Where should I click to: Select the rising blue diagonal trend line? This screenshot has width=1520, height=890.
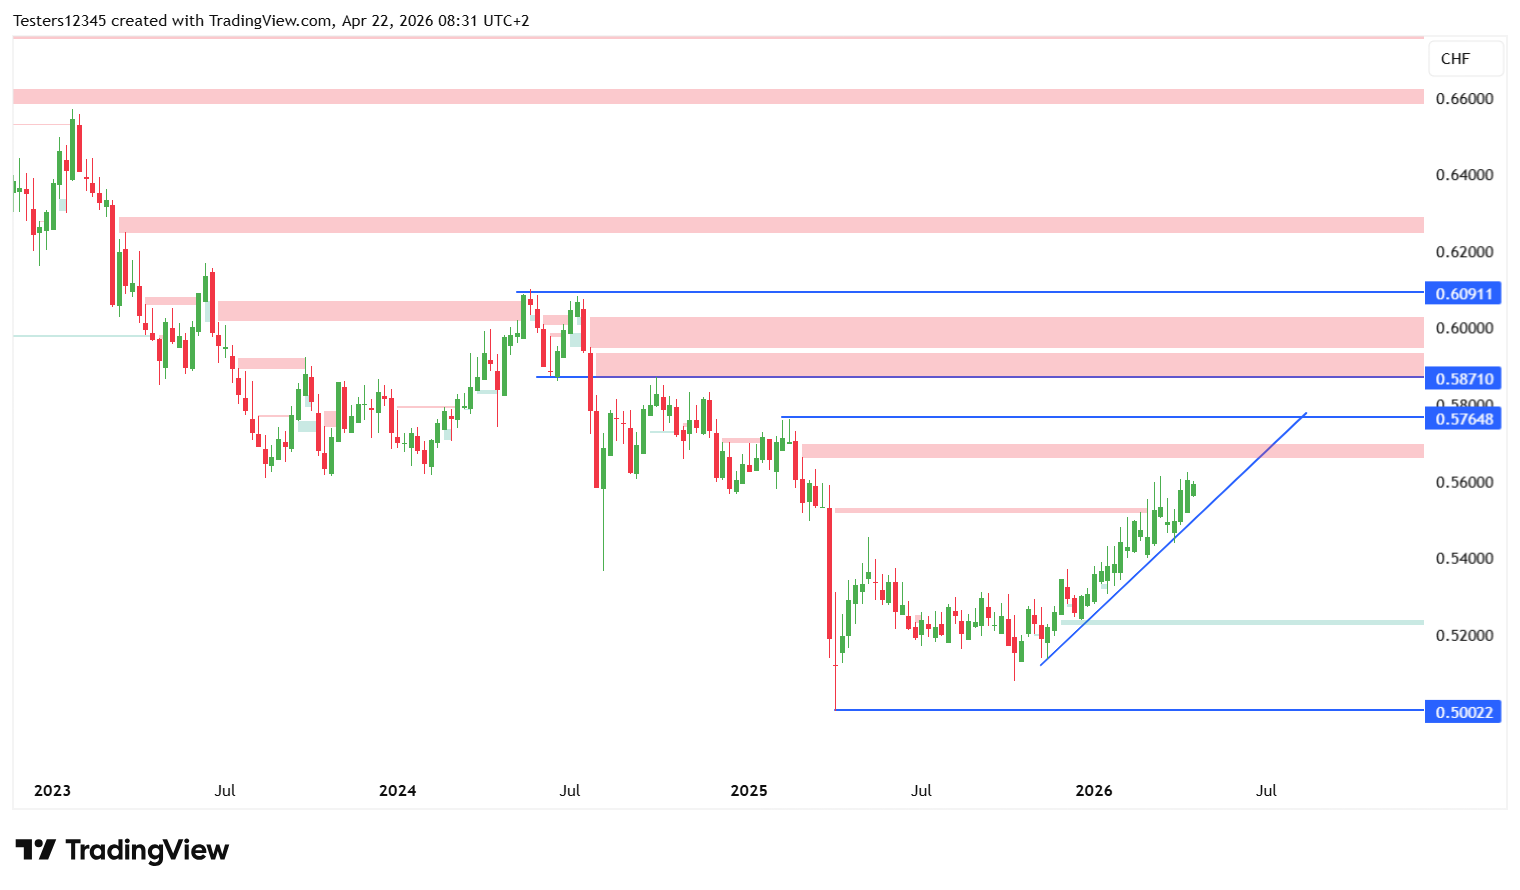point(1173,539)
